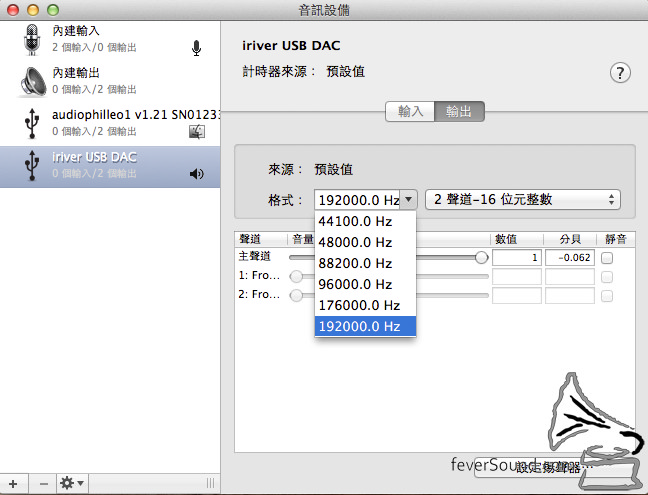Viewport: 648px width, 495px height.
Task: Remove device with minus button
Action: 43,484
